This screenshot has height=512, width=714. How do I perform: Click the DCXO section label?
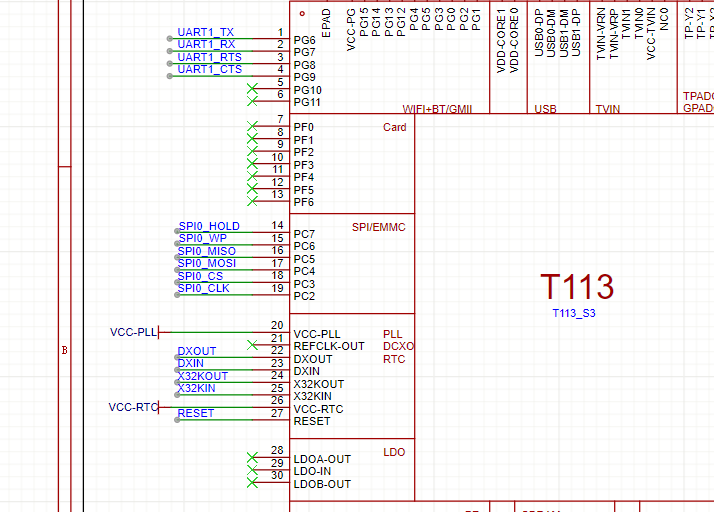tap(398, 346)
